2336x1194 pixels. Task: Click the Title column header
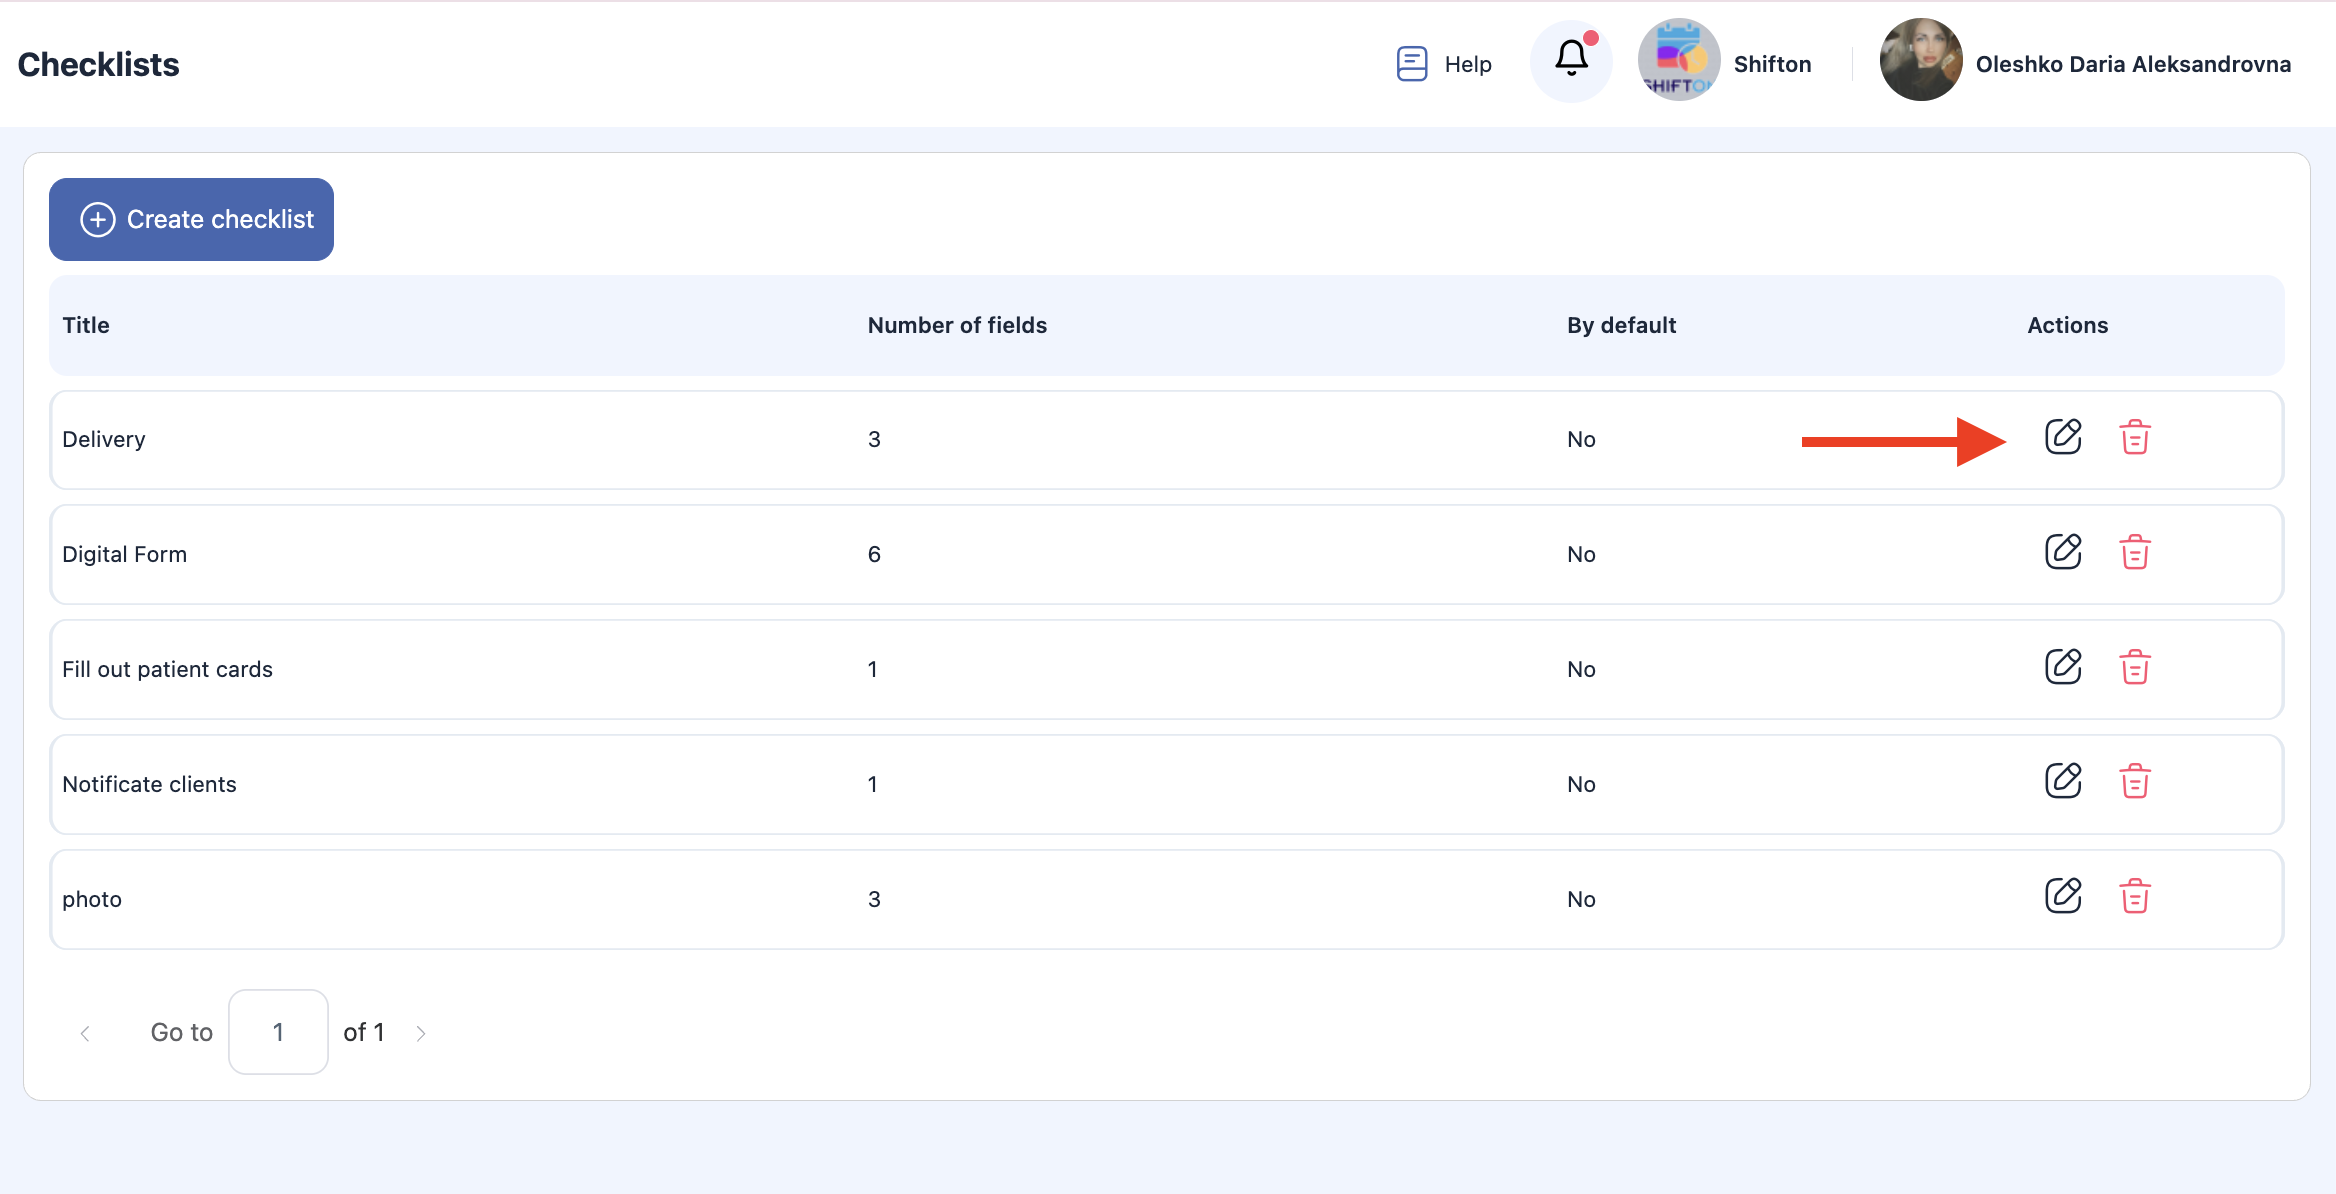[x=86, y=325]
